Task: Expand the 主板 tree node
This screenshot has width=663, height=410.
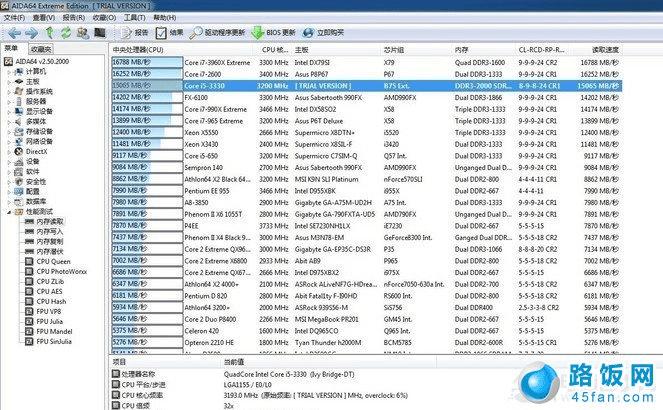Action: coord(8,82)
